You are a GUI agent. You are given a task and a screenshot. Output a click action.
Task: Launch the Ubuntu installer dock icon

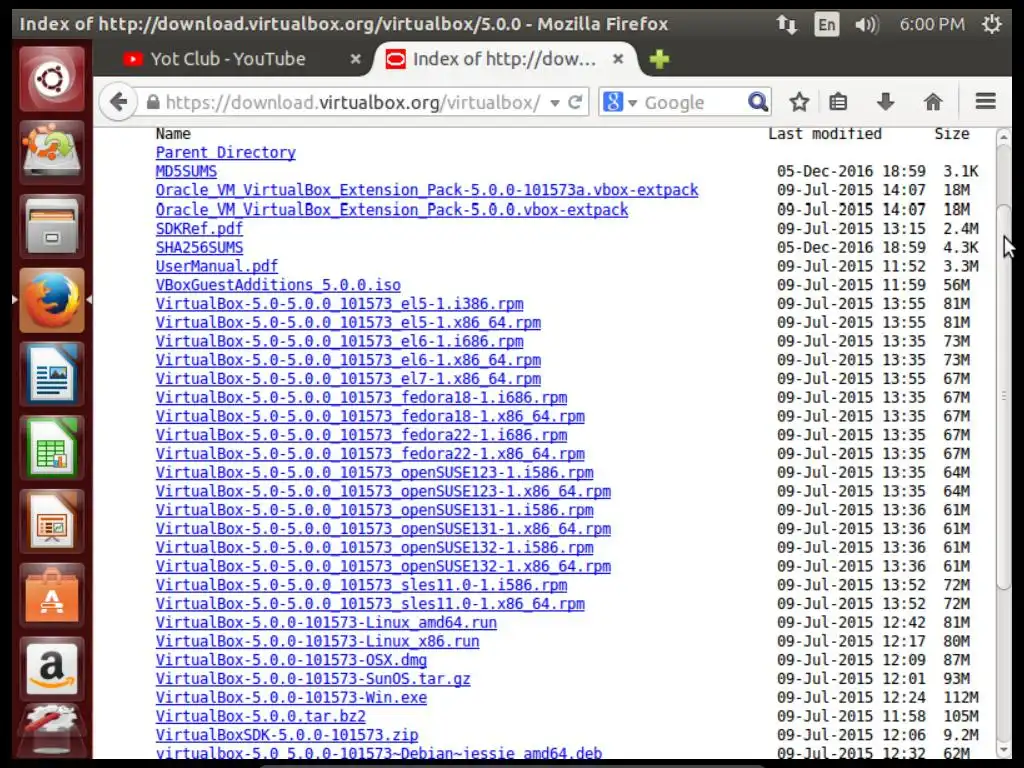tap(52, 152)
